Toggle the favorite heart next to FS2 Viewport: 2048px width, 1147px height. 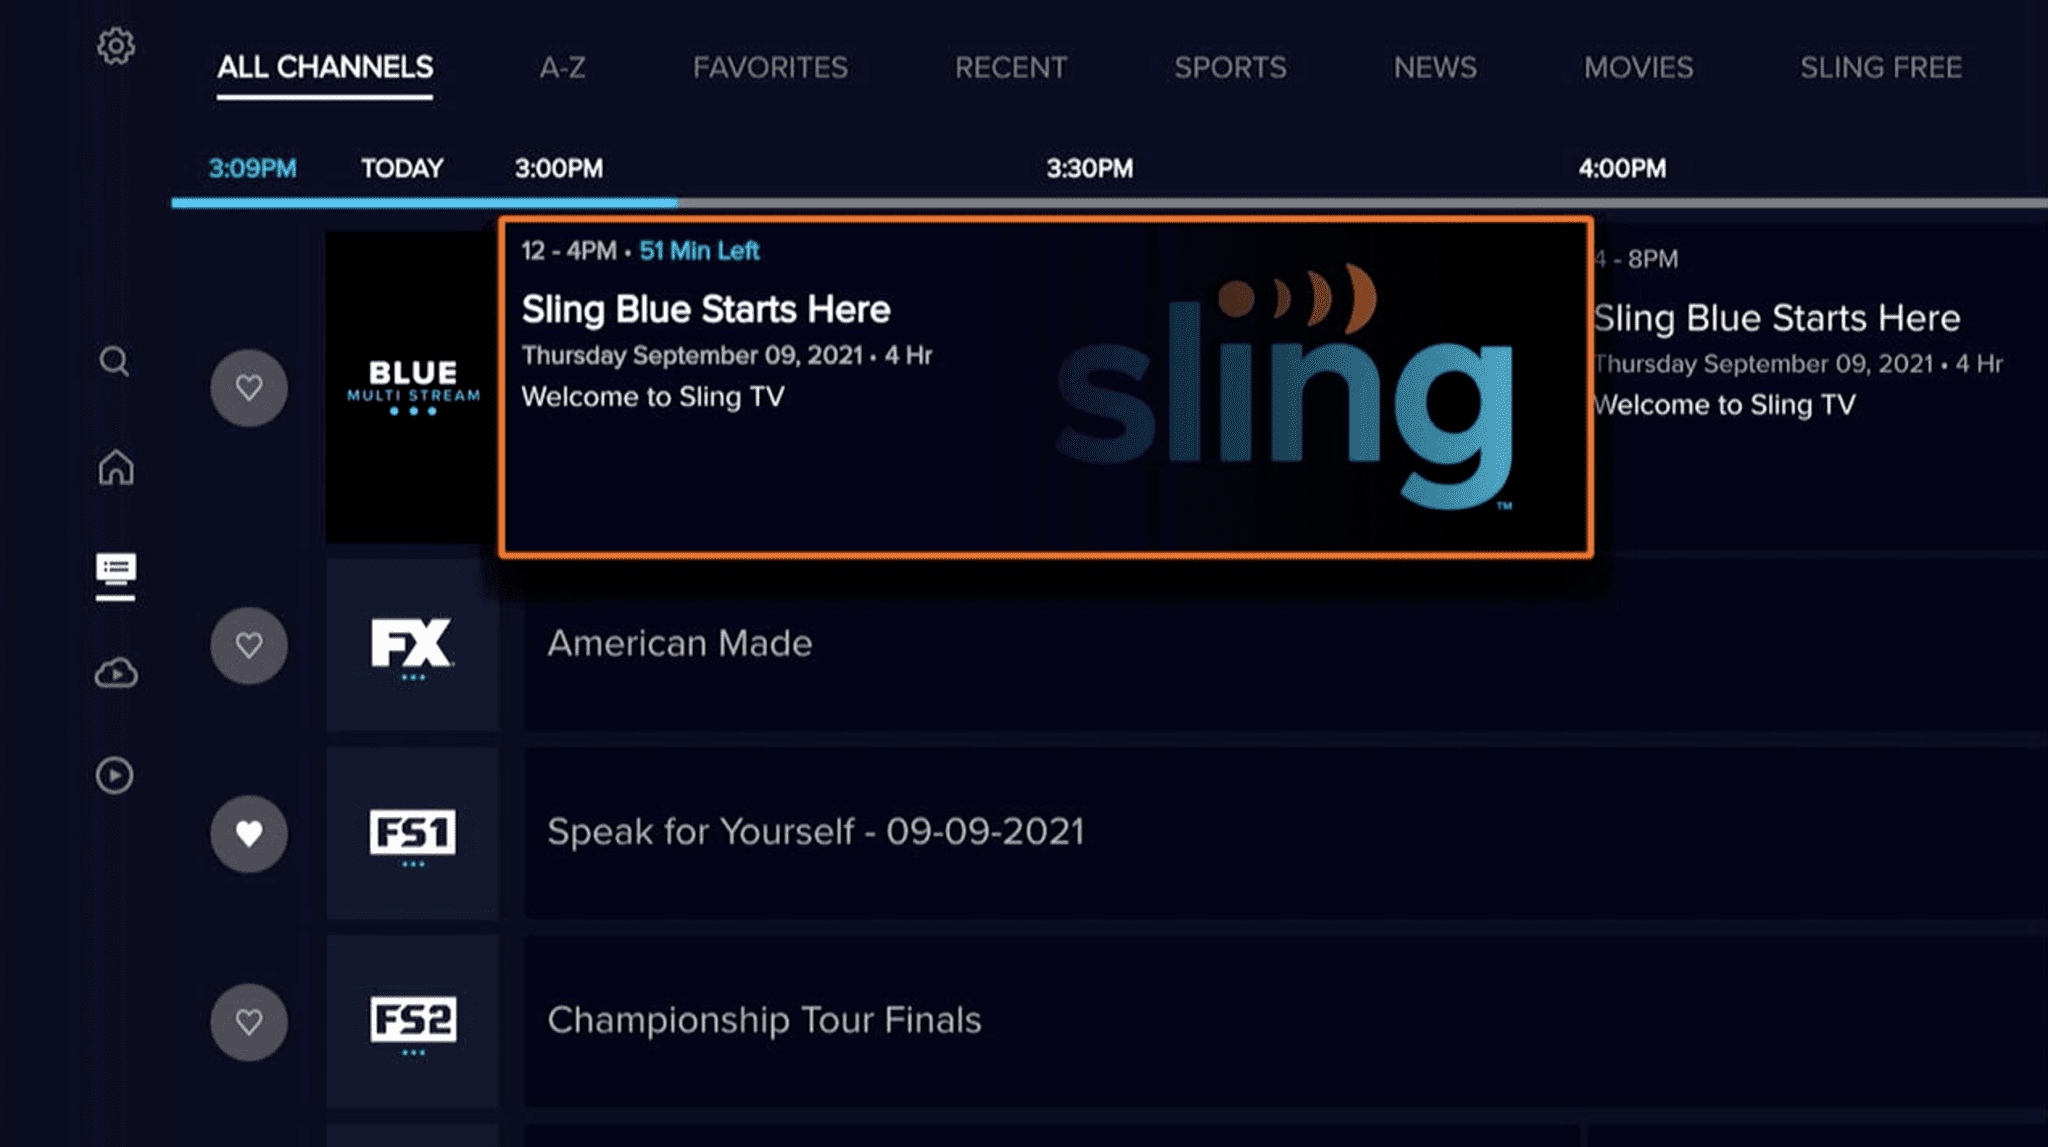click(x=249, y=1021)
